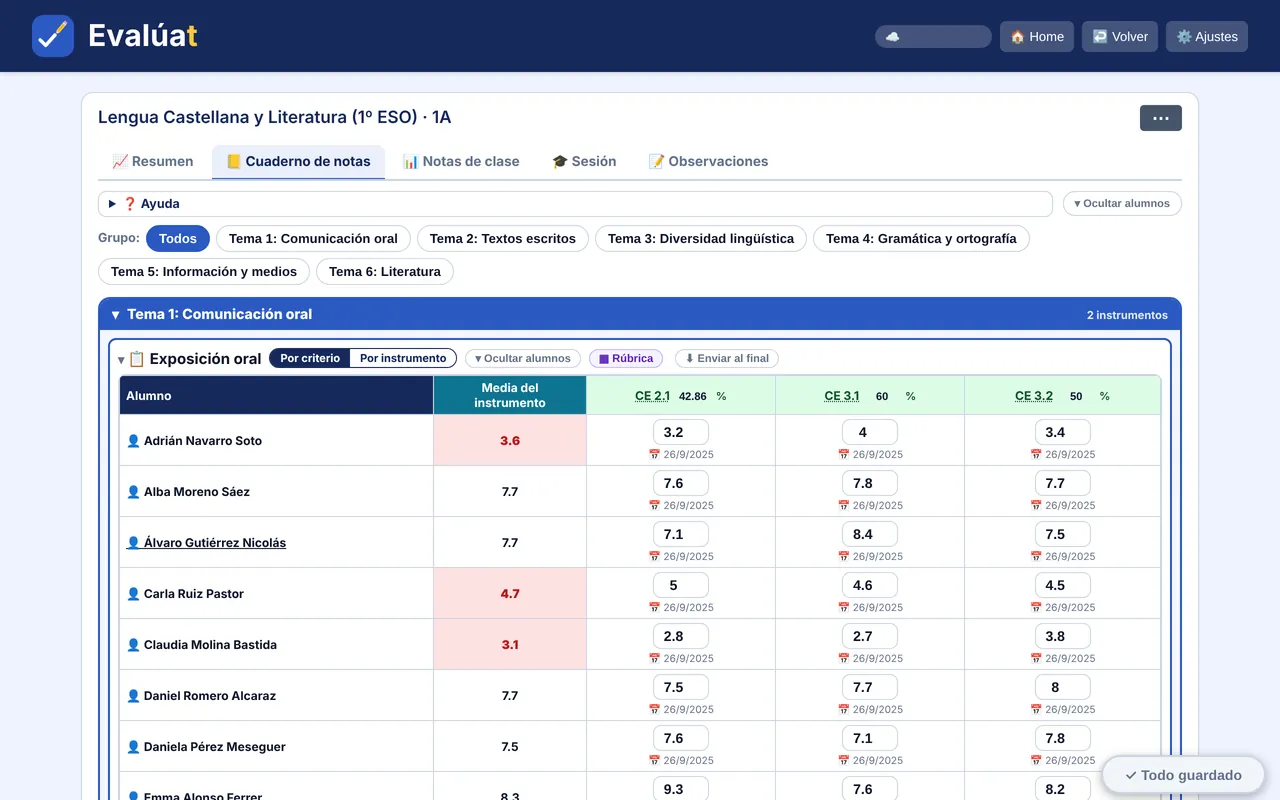Open the Sesión tab
1280x800 pixels.
584,161
